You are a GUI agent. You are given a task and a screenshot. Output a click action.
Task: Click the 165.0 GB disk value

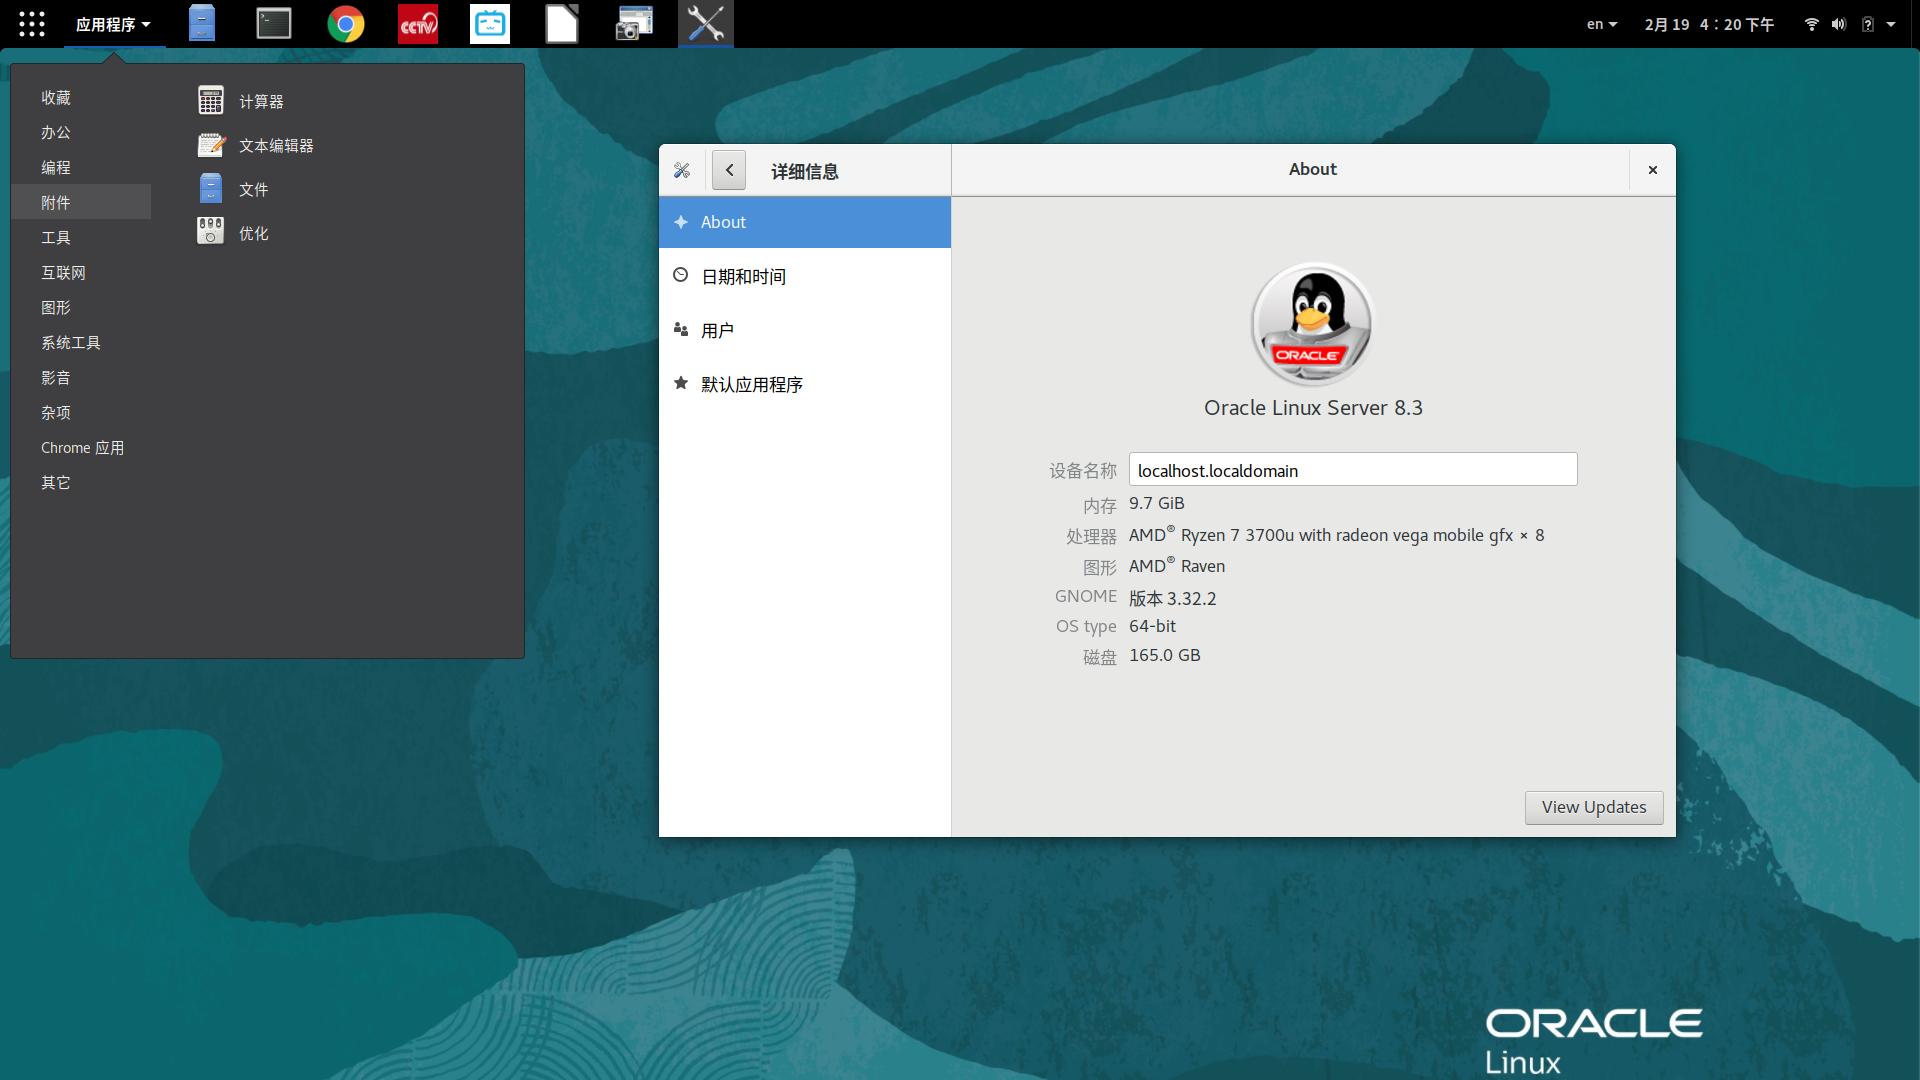click(x=1165, y=655)
